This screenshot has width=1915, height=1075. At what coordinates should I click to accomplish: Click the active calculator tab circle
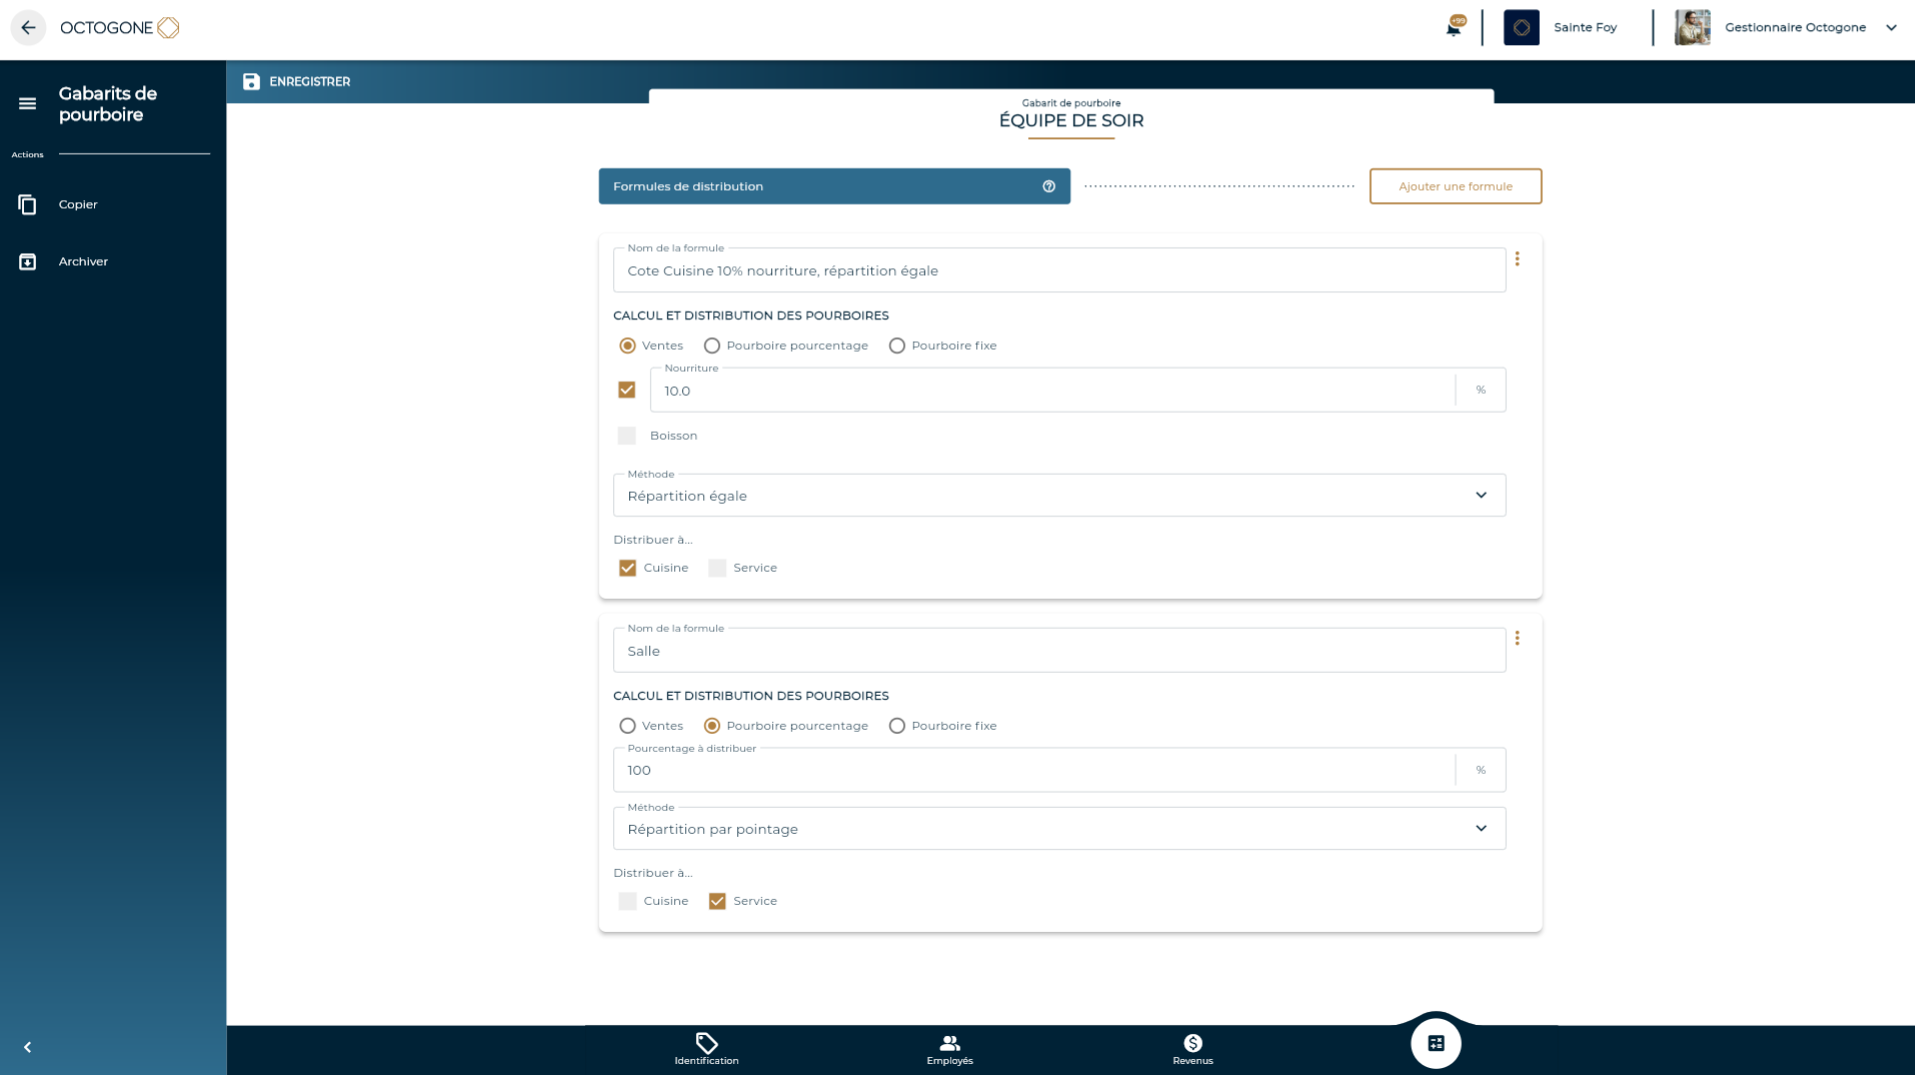pos(1435,1044)
